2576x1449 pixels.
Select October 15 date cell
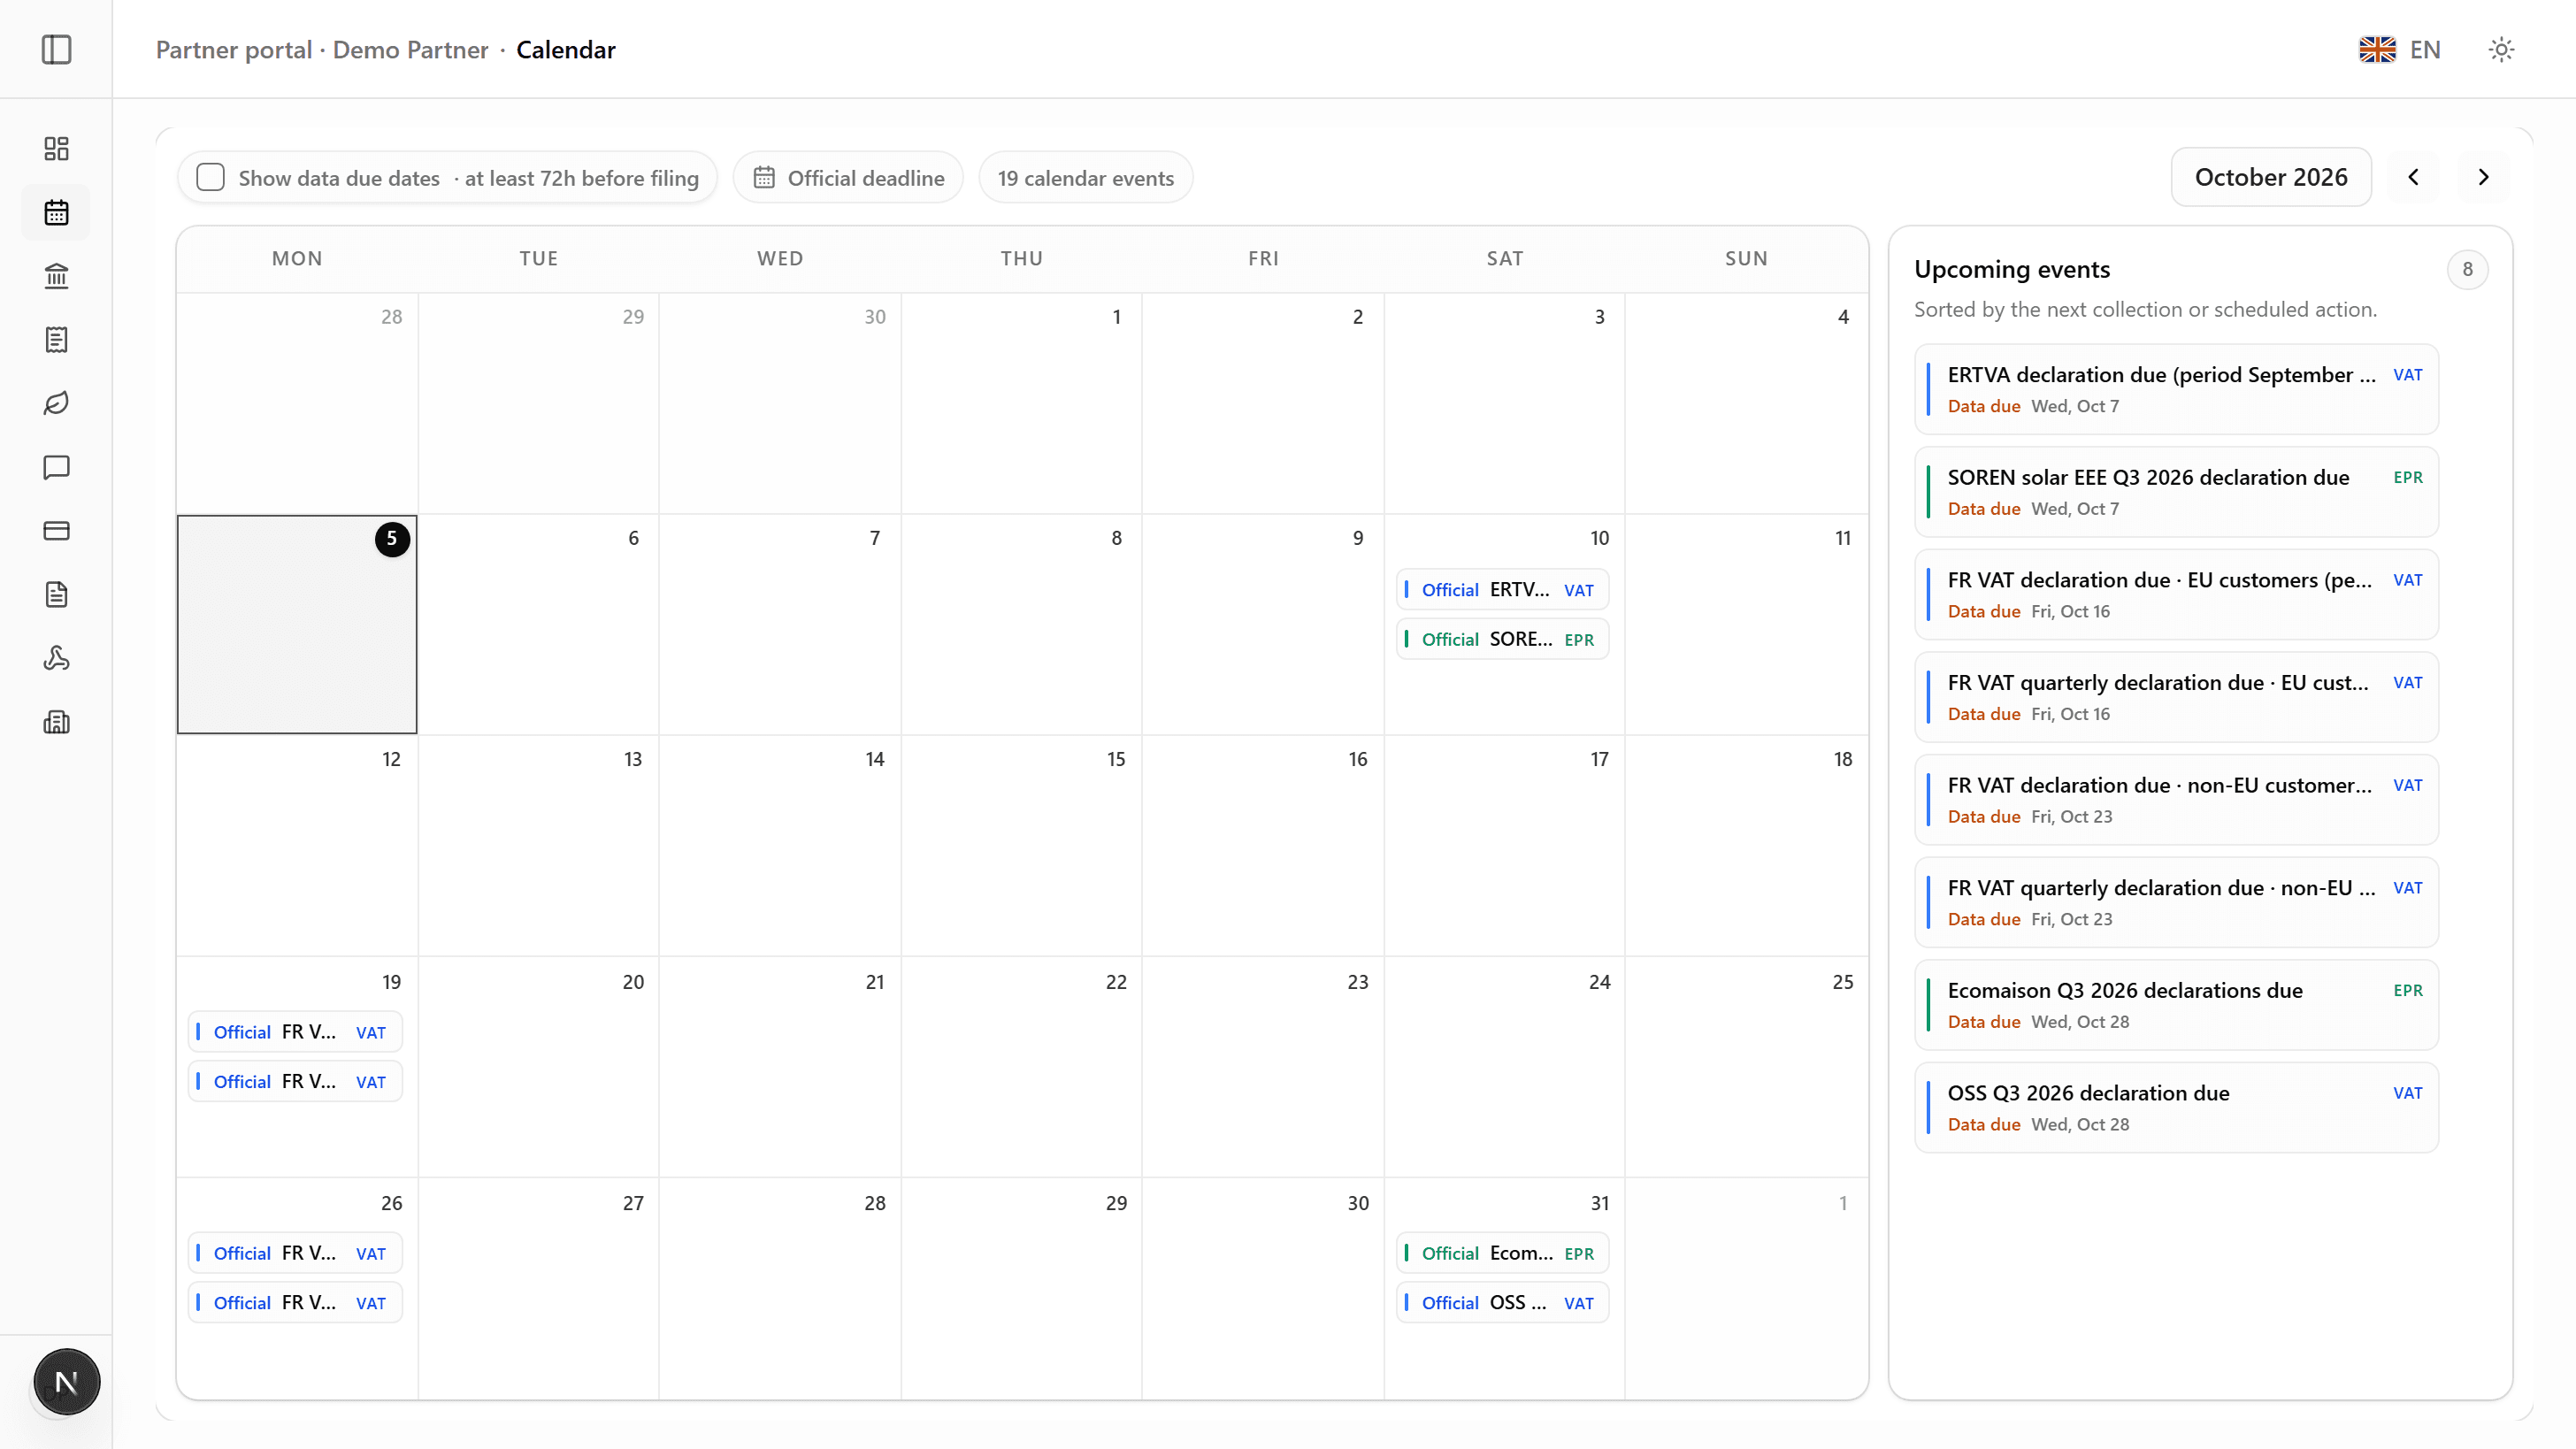[x=1021, y=846]
